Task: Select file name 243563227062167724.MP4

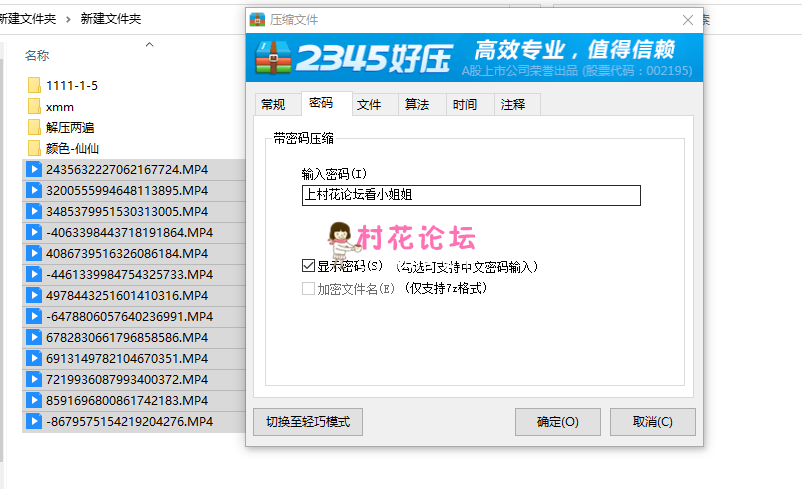Action: point(127,169)
